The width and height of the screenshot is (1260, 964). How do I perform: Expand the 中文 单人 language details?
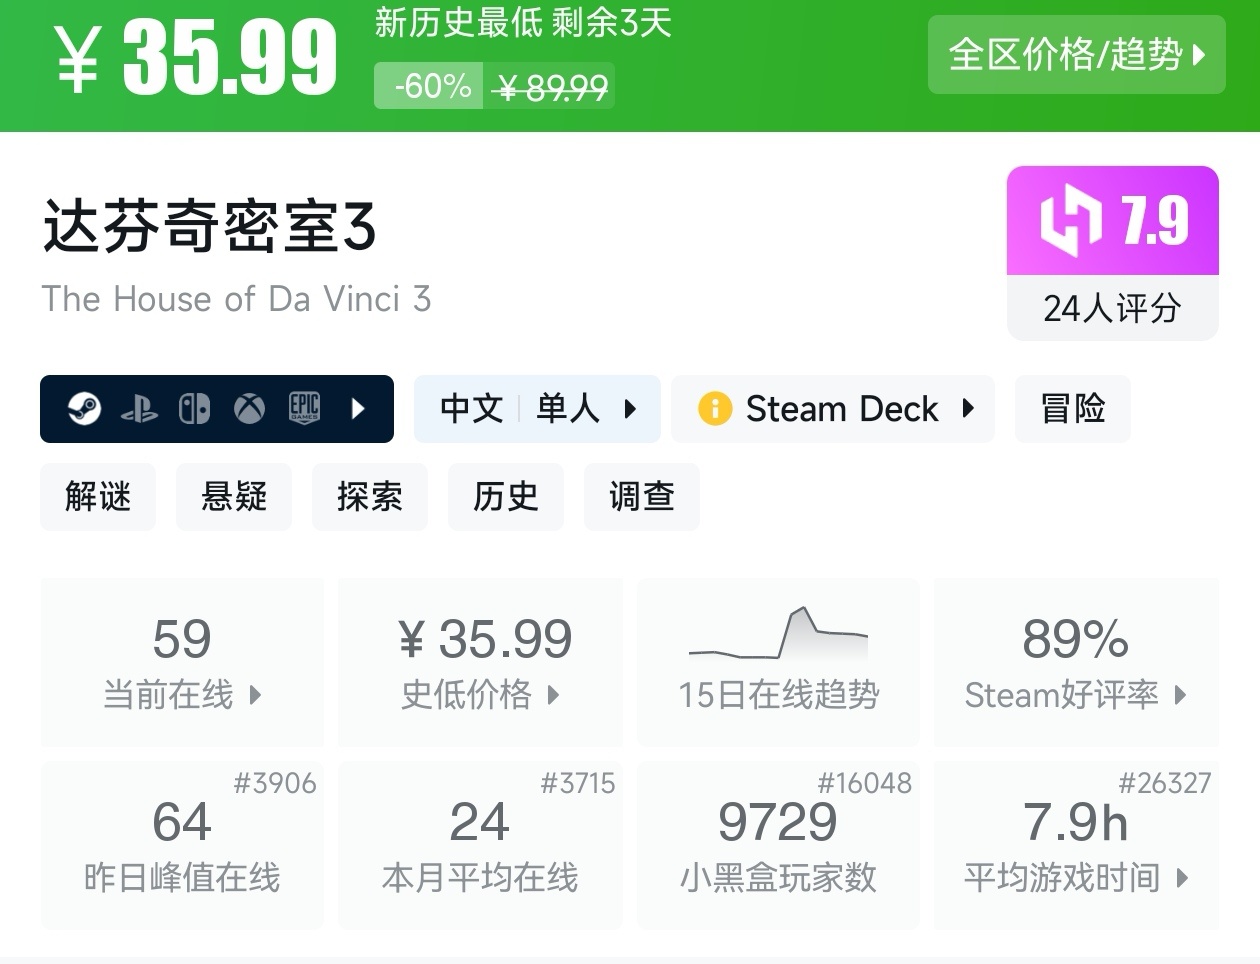click(537, 408)
